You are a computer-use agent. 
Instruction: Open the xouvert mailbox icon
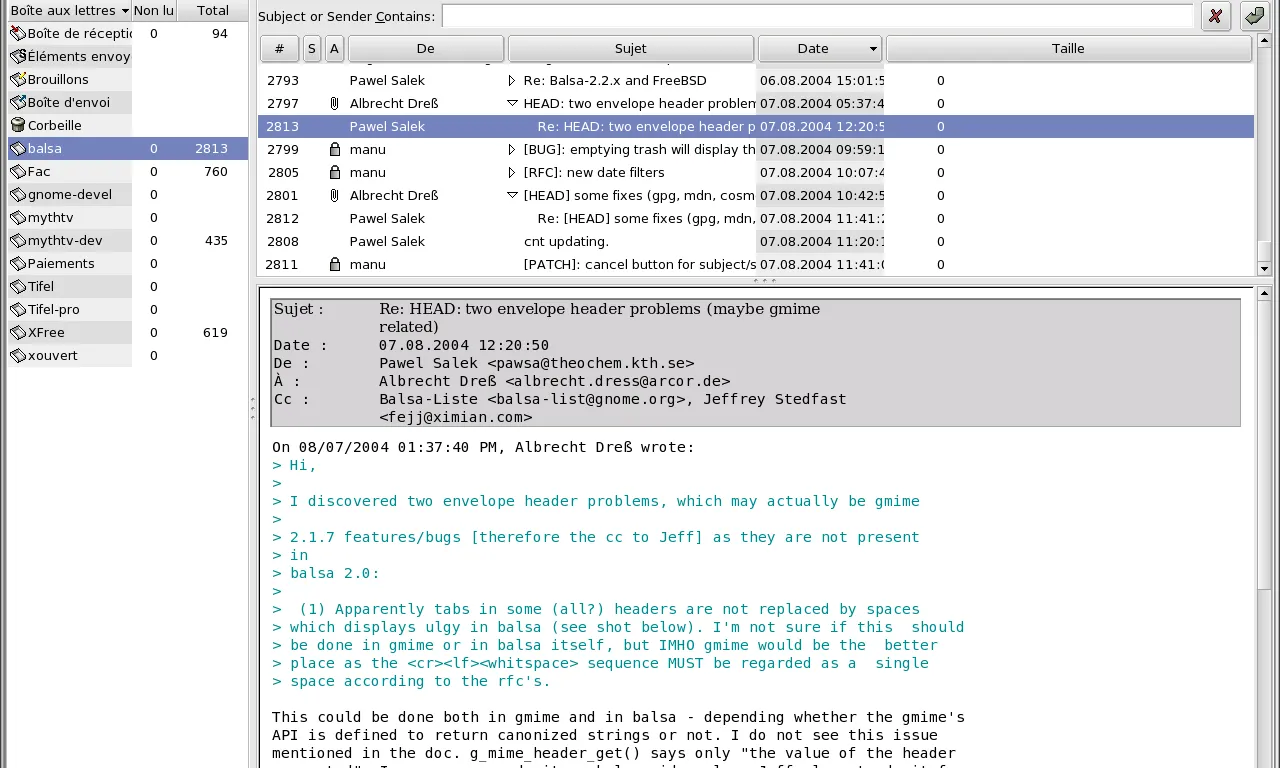18,355
